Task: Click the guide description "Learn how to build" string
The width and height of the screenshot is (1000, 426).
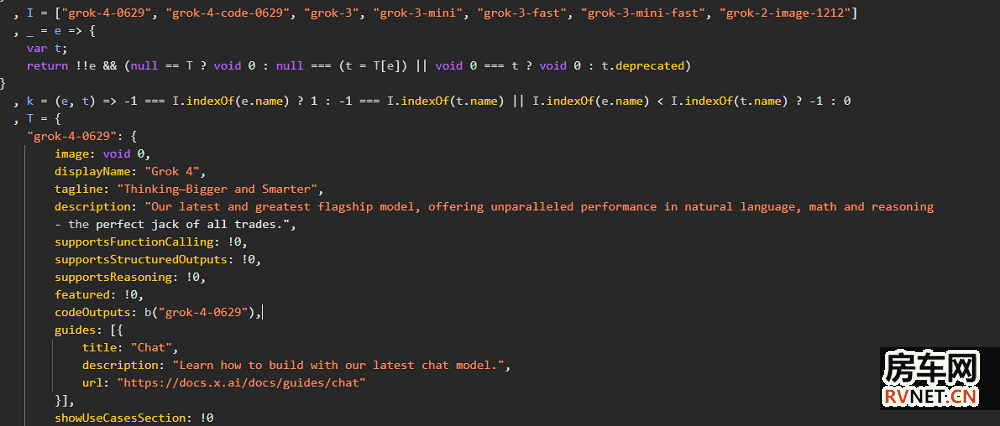Action: click(x=340, y=365)
